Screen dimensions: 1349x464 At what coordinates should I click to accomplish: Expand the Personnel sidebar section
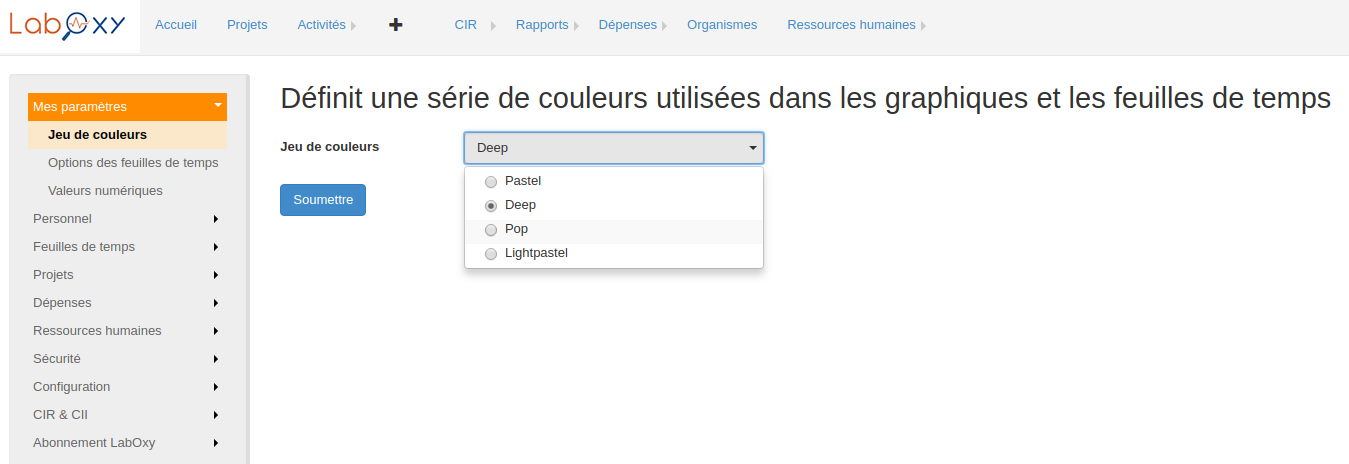click(215, 219)
